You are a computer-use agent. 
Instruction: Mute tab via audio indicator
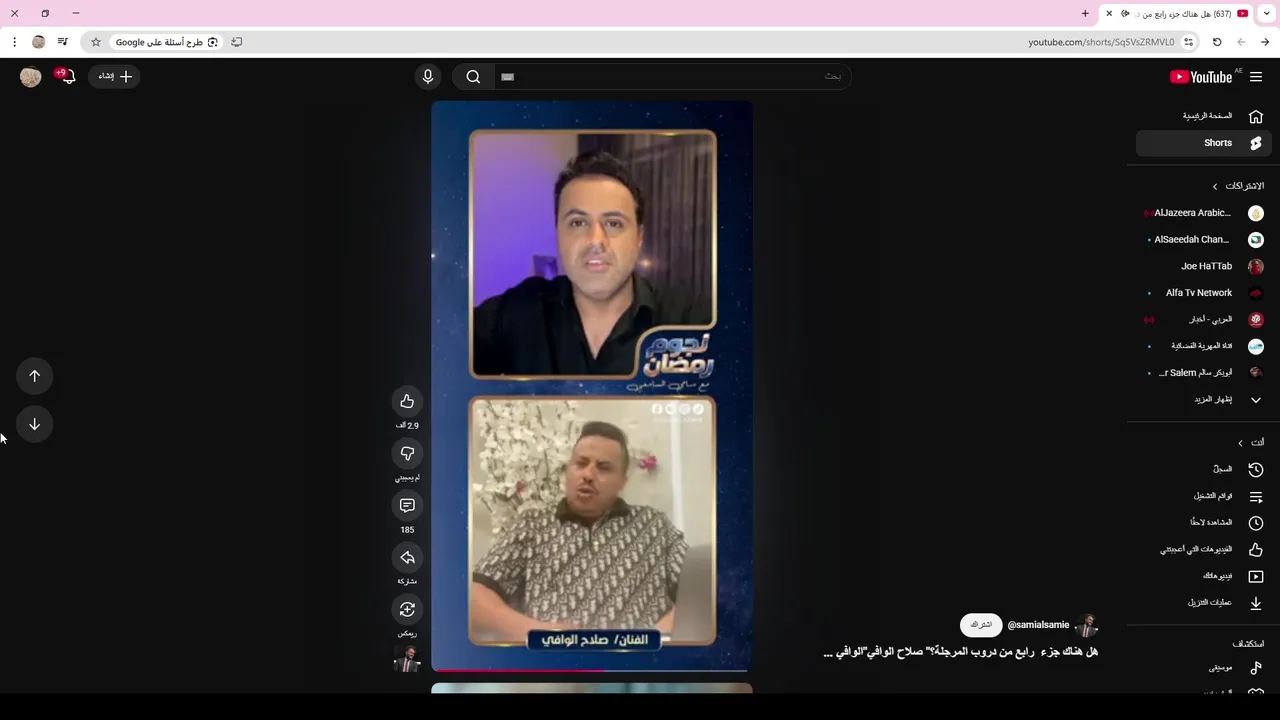pyautogui.click(x=1125, y=13)
